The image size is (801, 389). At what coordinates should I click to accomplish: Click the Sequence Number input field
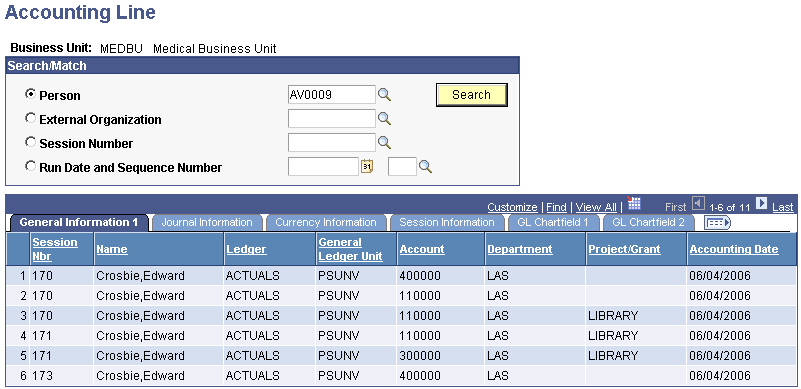click(x=403, y=167)
